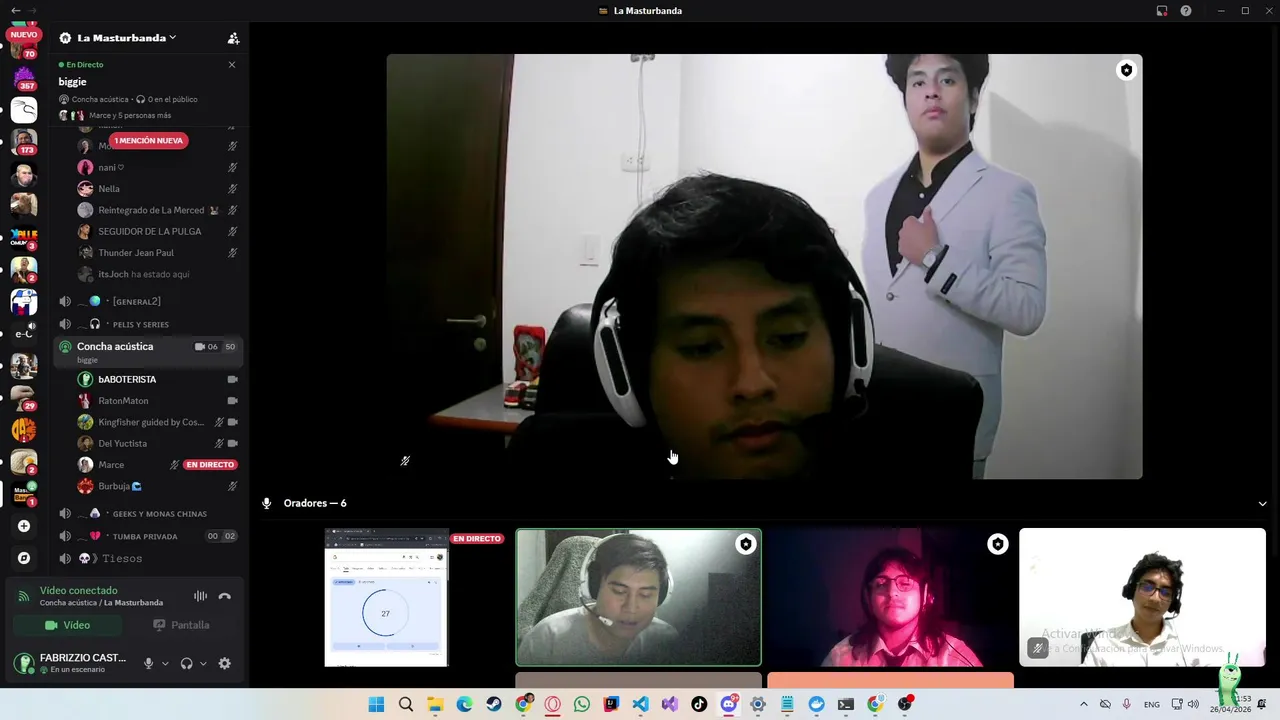The image size is (1280, 720).
Task: Close the En Directo biggie banner
Action: point(232,65)
